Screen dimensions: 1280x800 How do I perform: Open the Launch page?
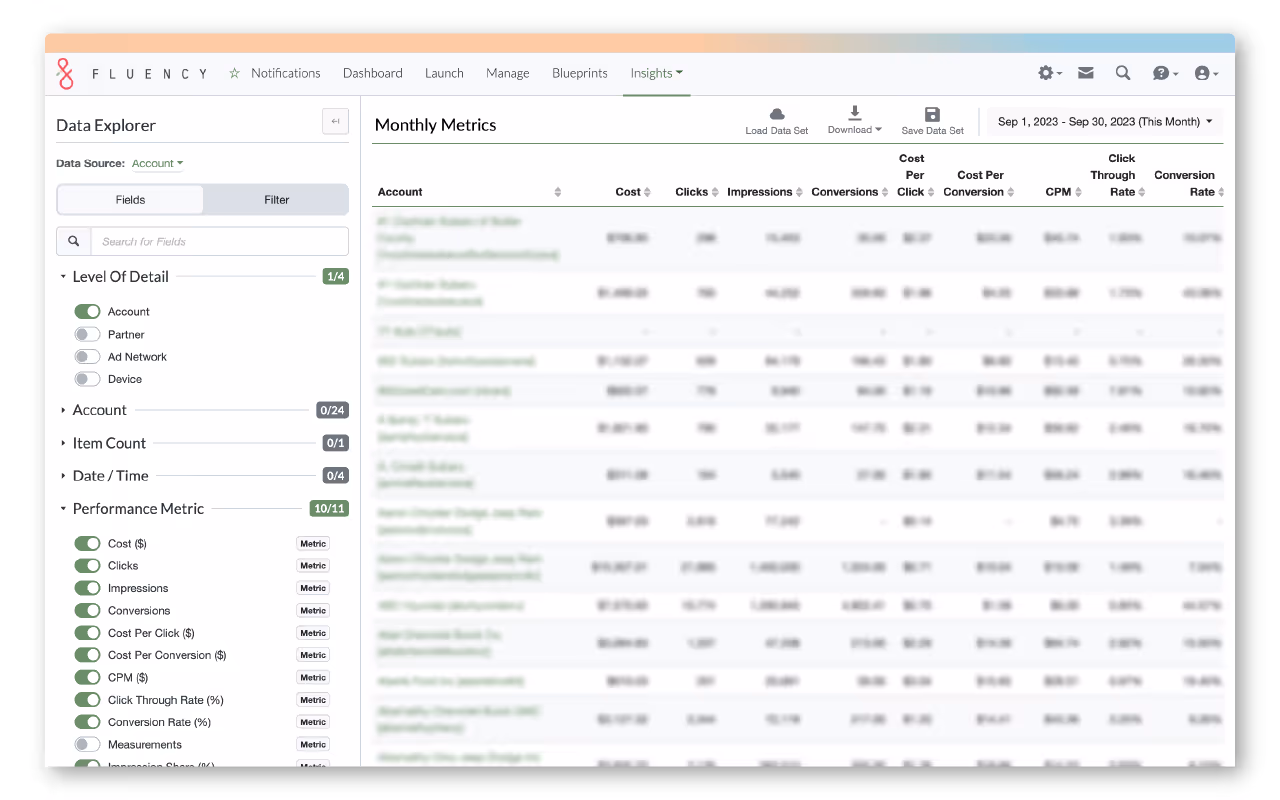(444, 73)
